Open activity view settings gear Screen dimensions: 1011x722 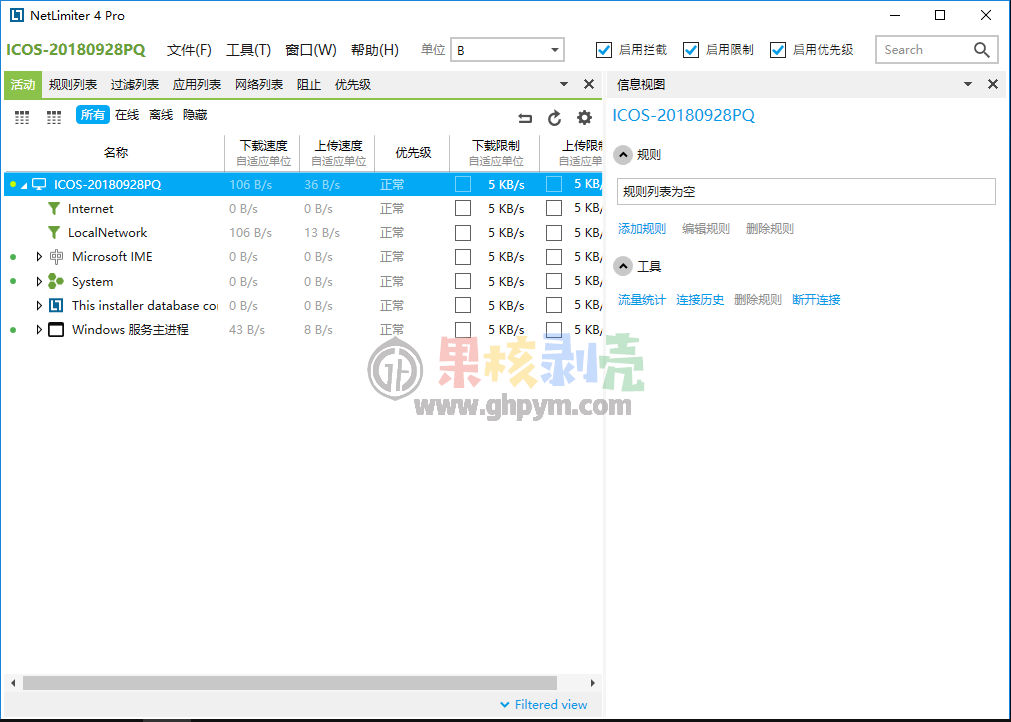[584, 117]
